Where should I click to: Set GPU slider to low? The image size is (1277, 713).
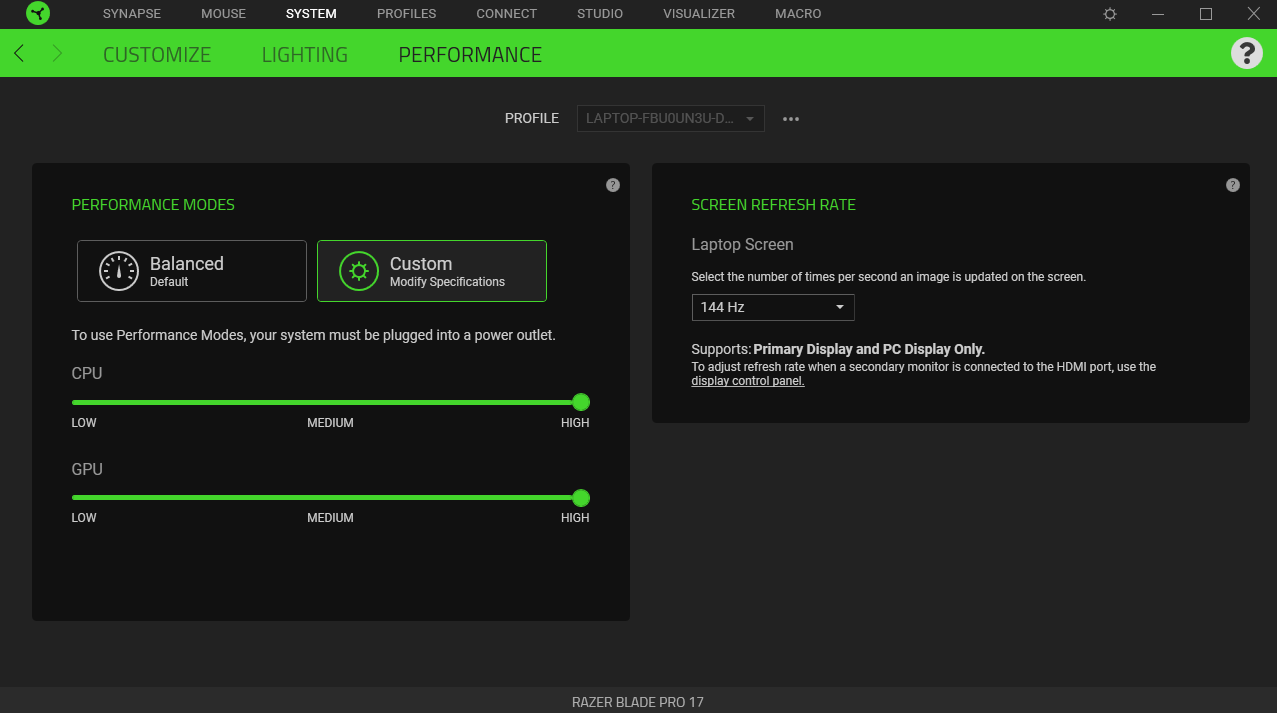click(x=74, y=498)
